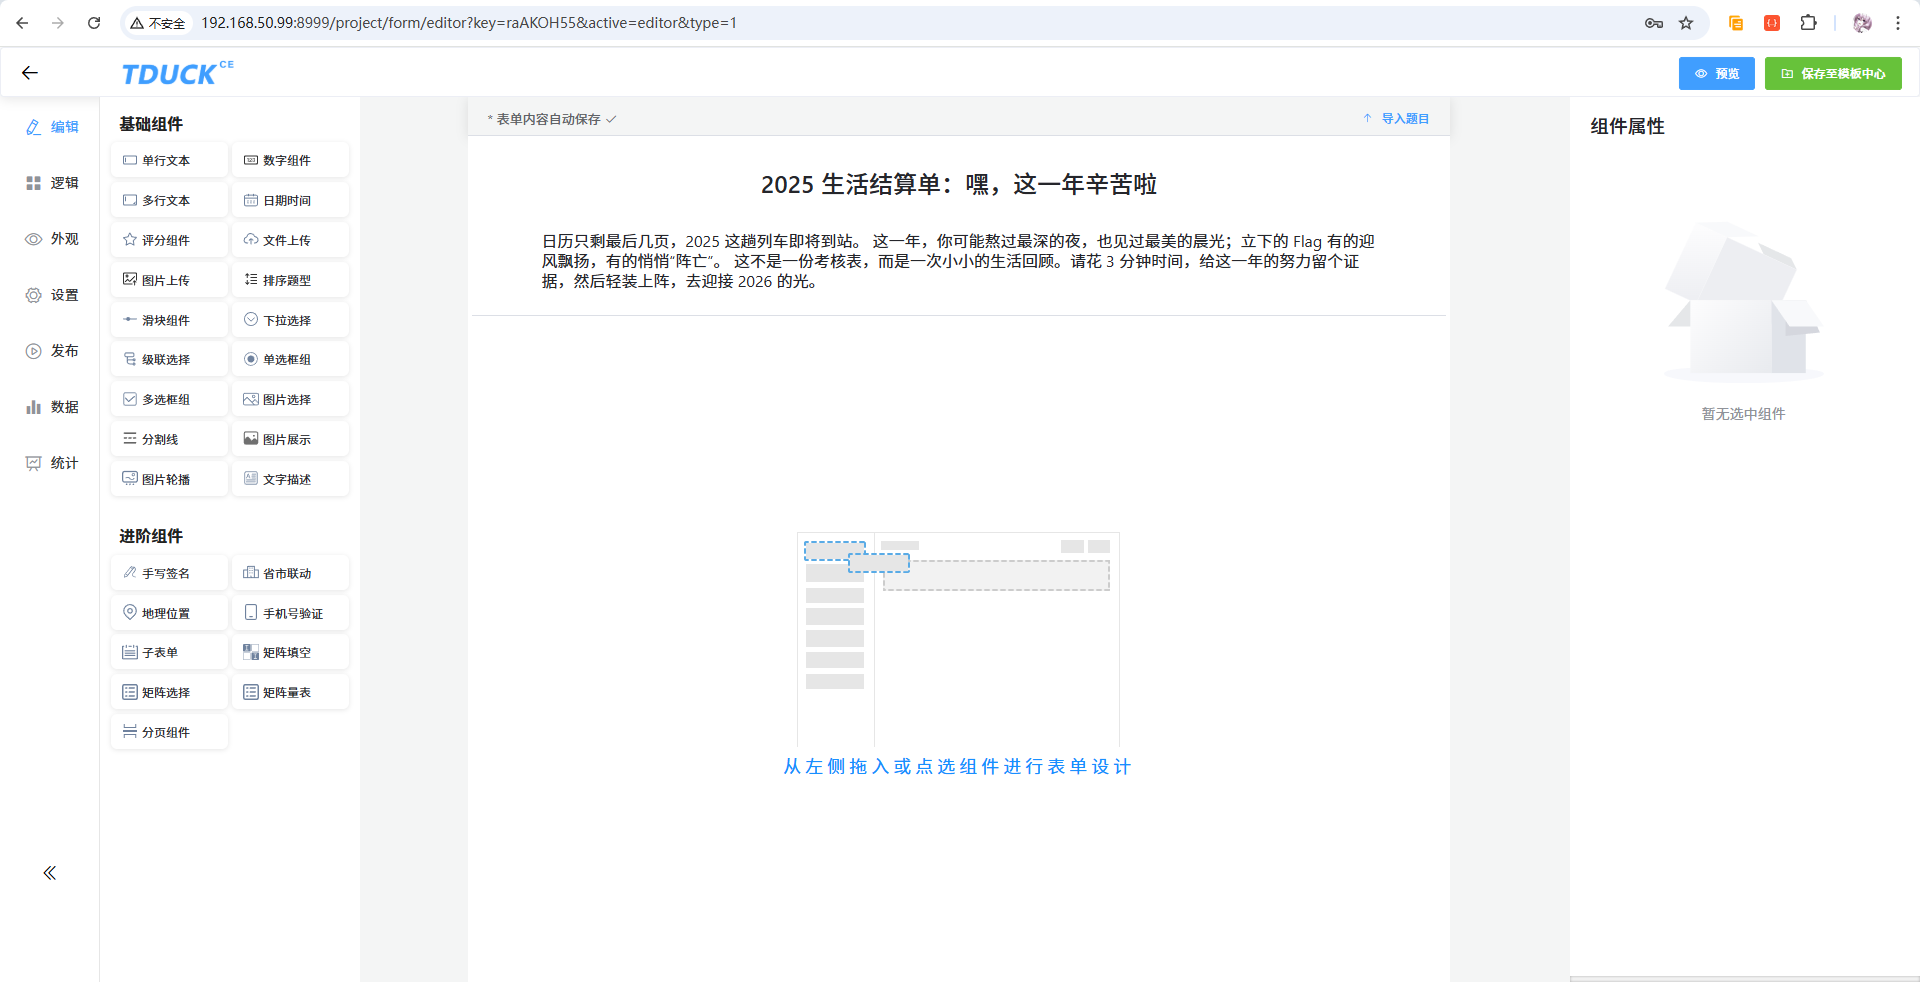Insert the 地理位置 location component

168,613
